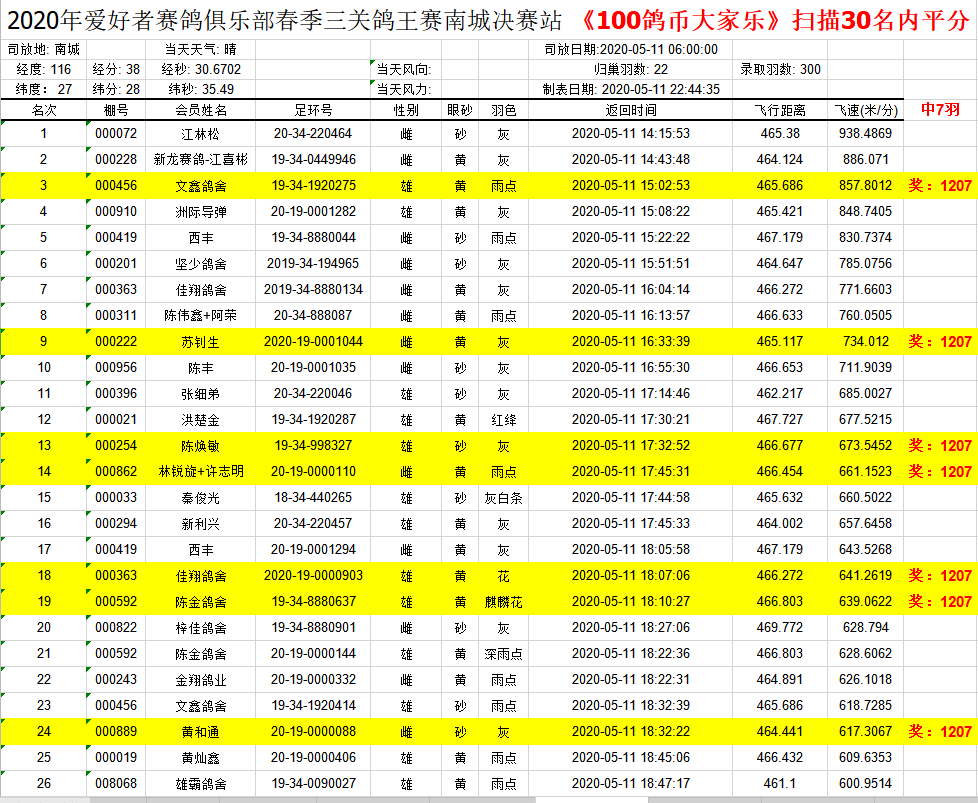Viewport: 978px width, 803px height.
Task: Click ring number 19-34-1920275
Action: pyautogui.click(x=313, y=186)
